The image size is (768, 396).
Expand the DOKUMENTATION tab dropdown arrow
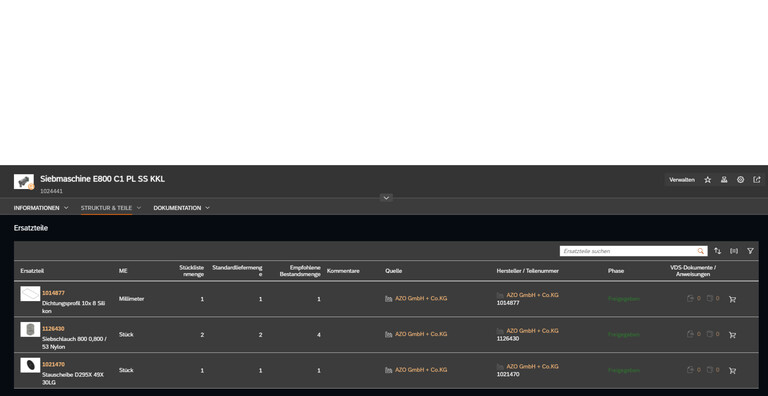coord(207,208)
